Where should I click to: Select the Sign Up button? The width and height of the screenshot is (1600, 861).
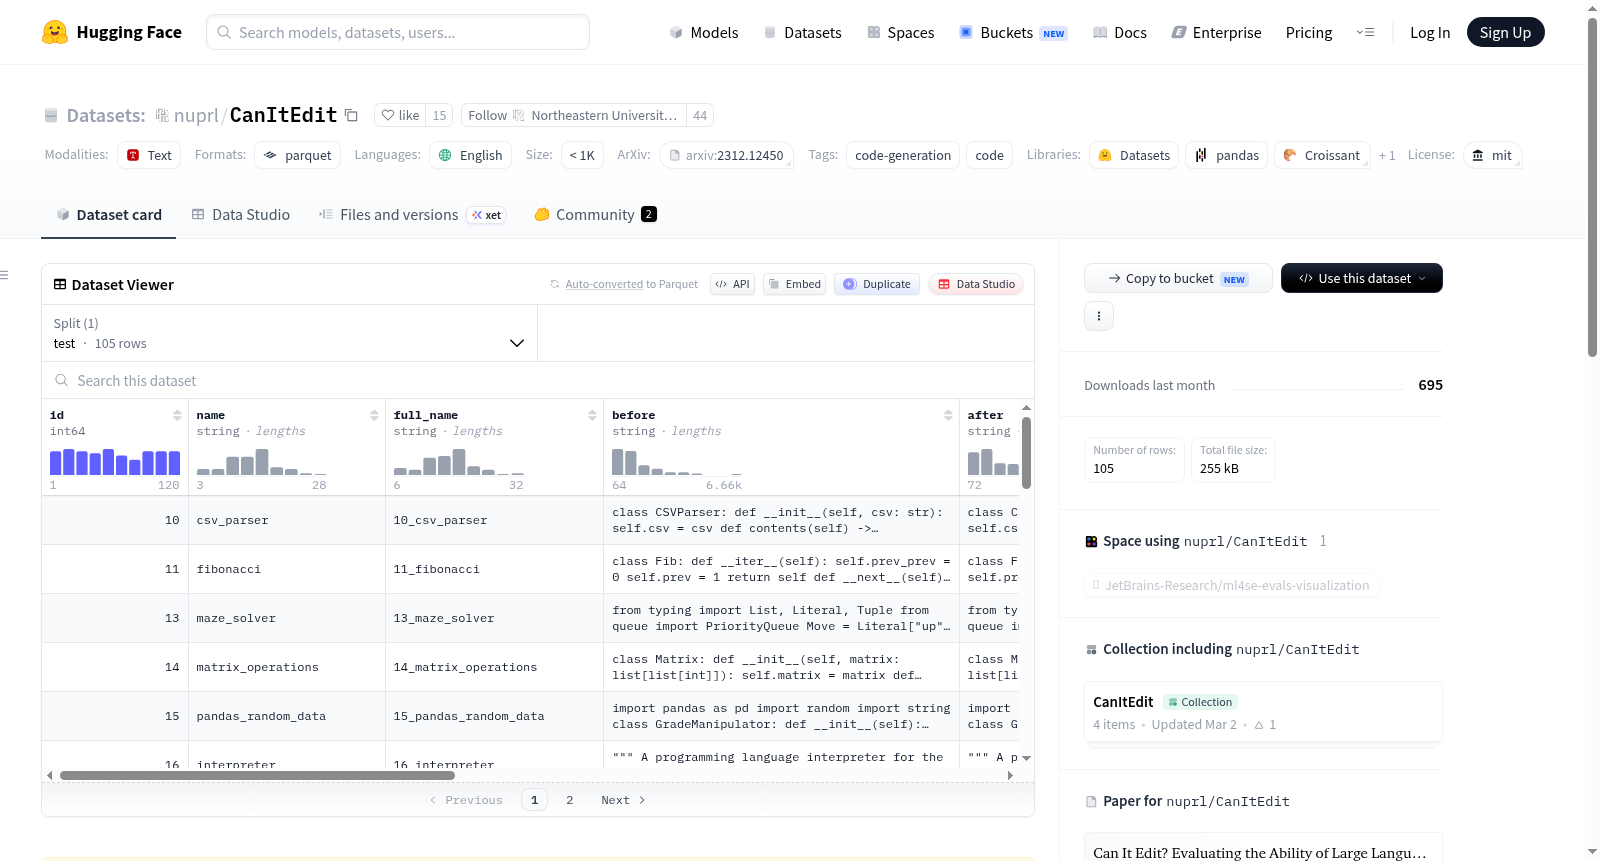tap(1505, 32)
